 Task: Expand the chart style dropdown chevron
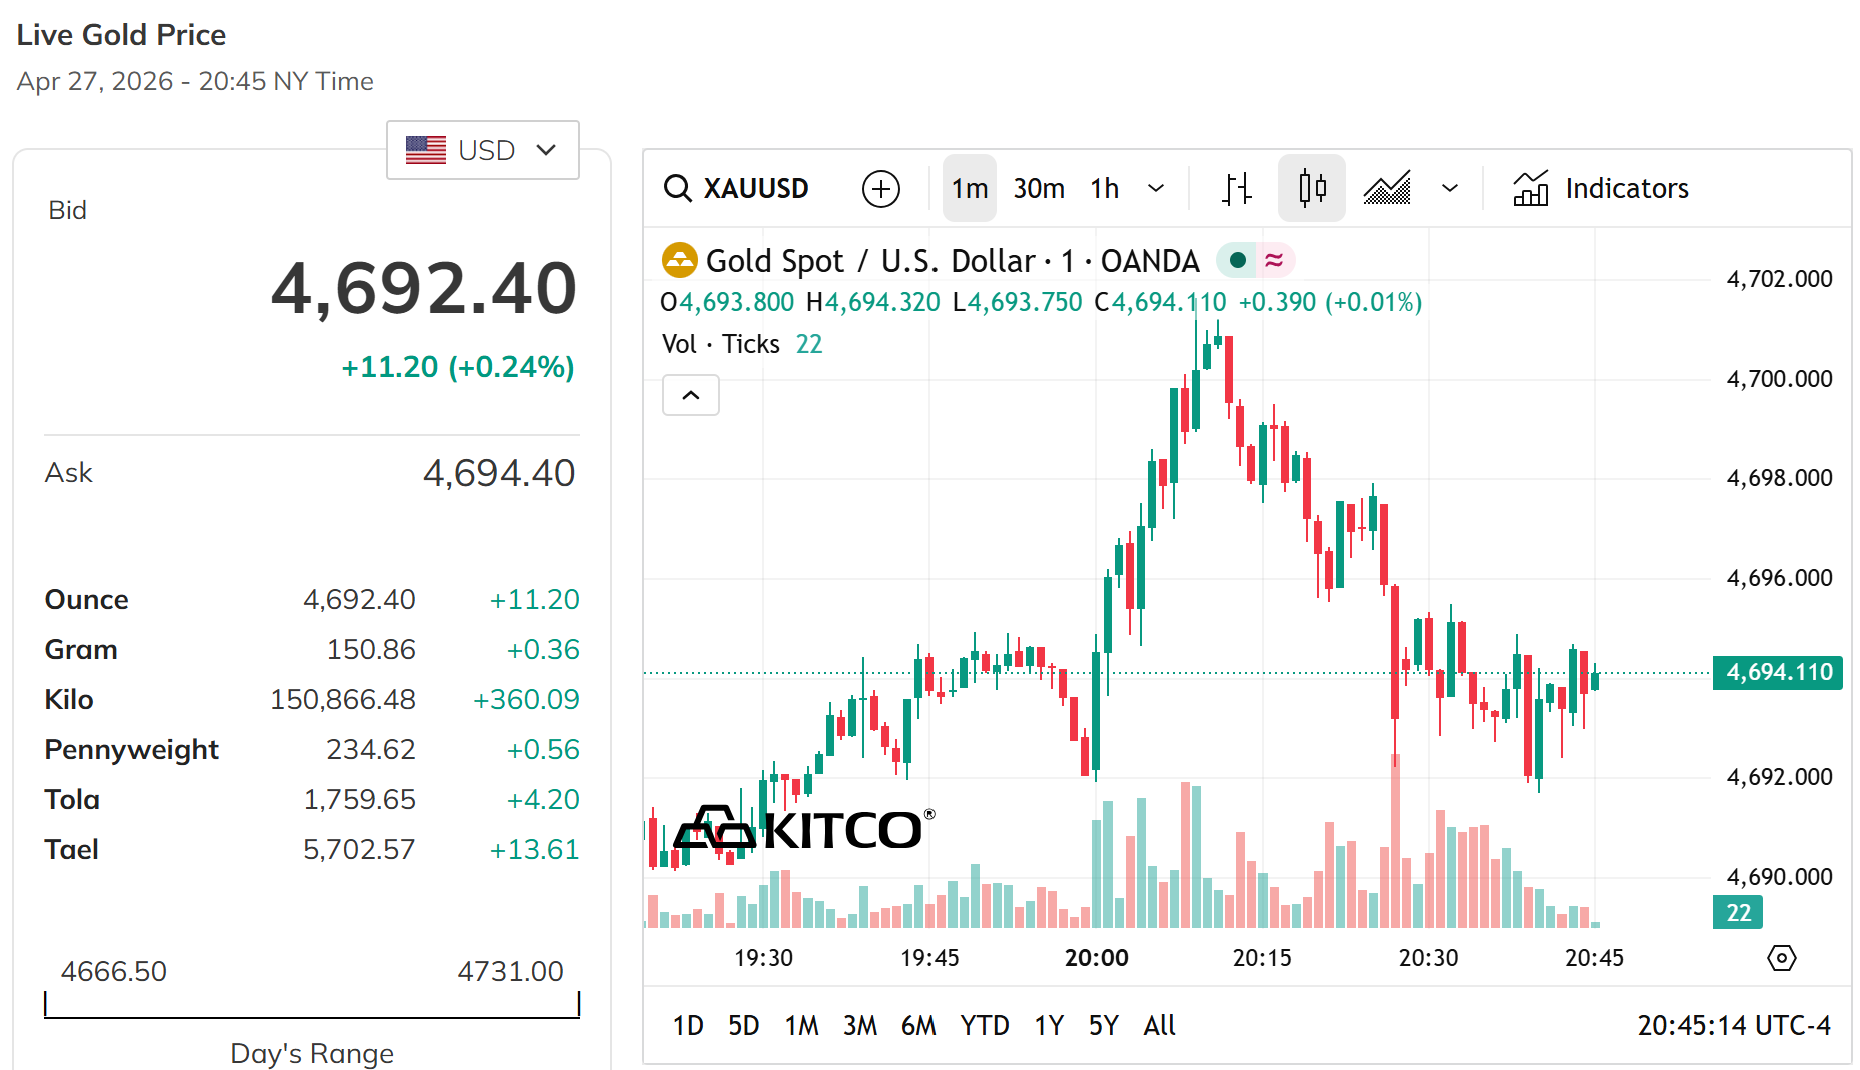[1450, 188]
